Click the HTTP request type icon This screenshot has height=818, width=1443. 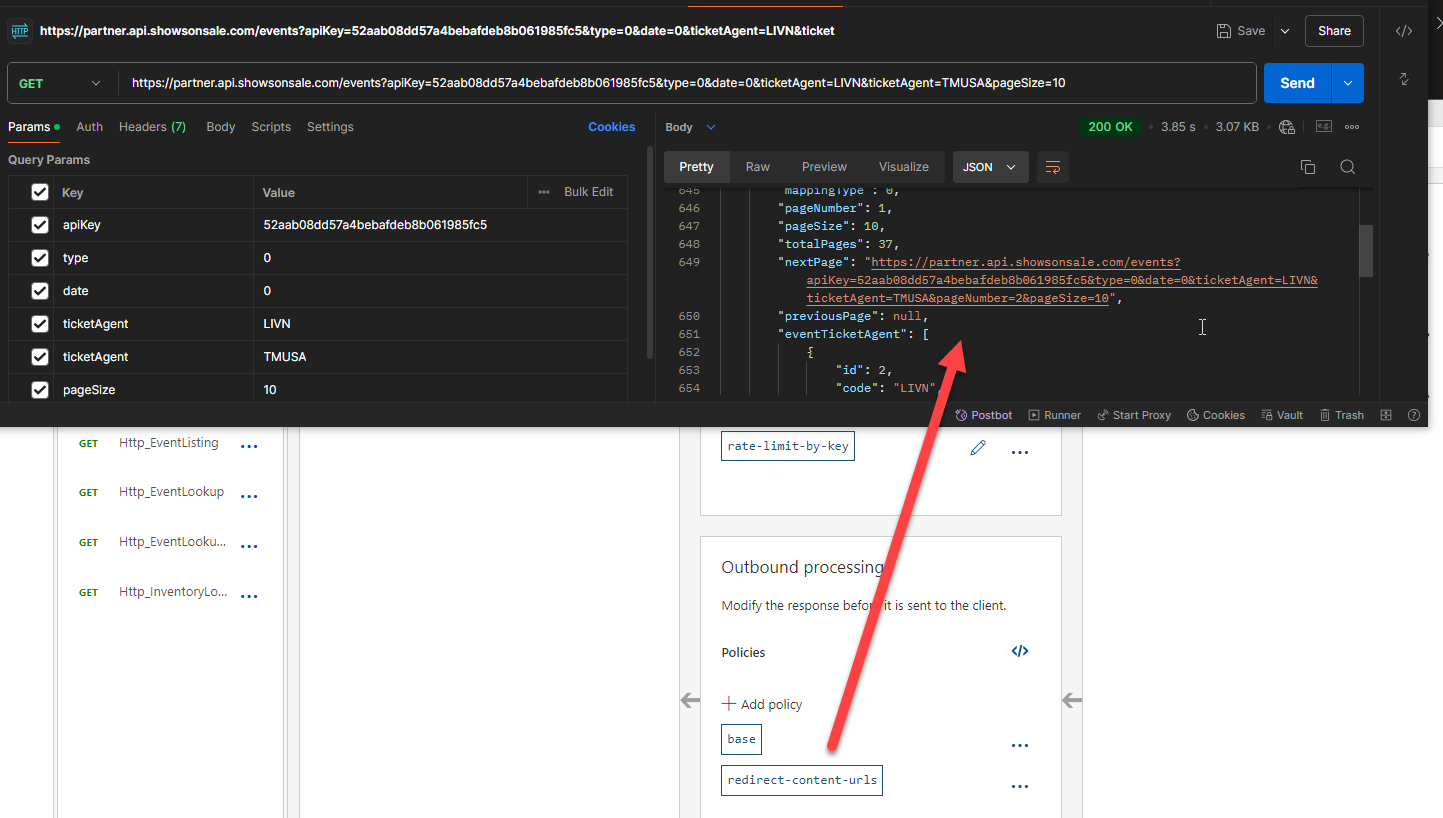(x=20, y=31)
